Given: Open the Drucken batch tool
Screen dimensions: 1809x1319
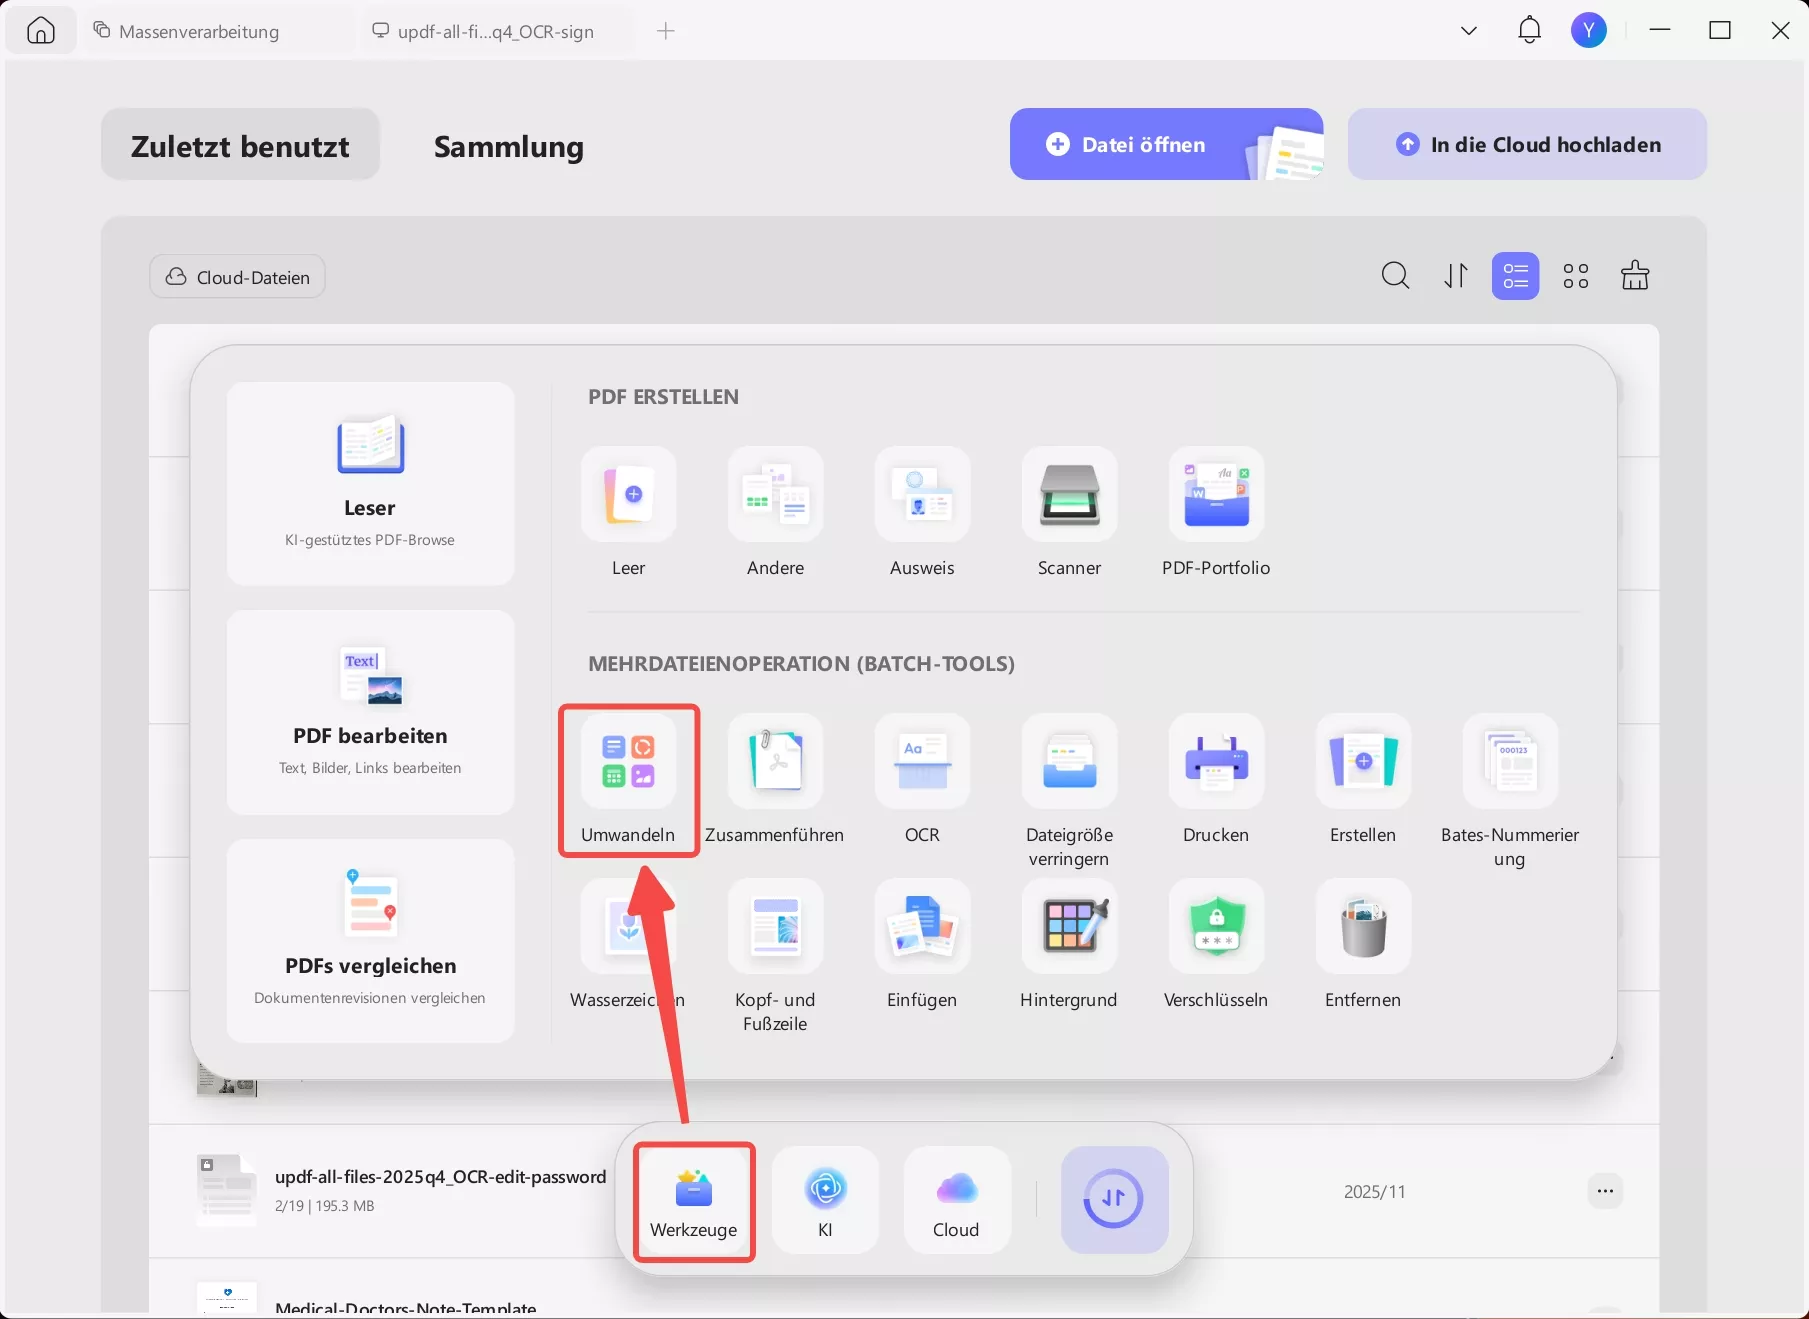Looking at the screenshot, I should pos(1215,780).
